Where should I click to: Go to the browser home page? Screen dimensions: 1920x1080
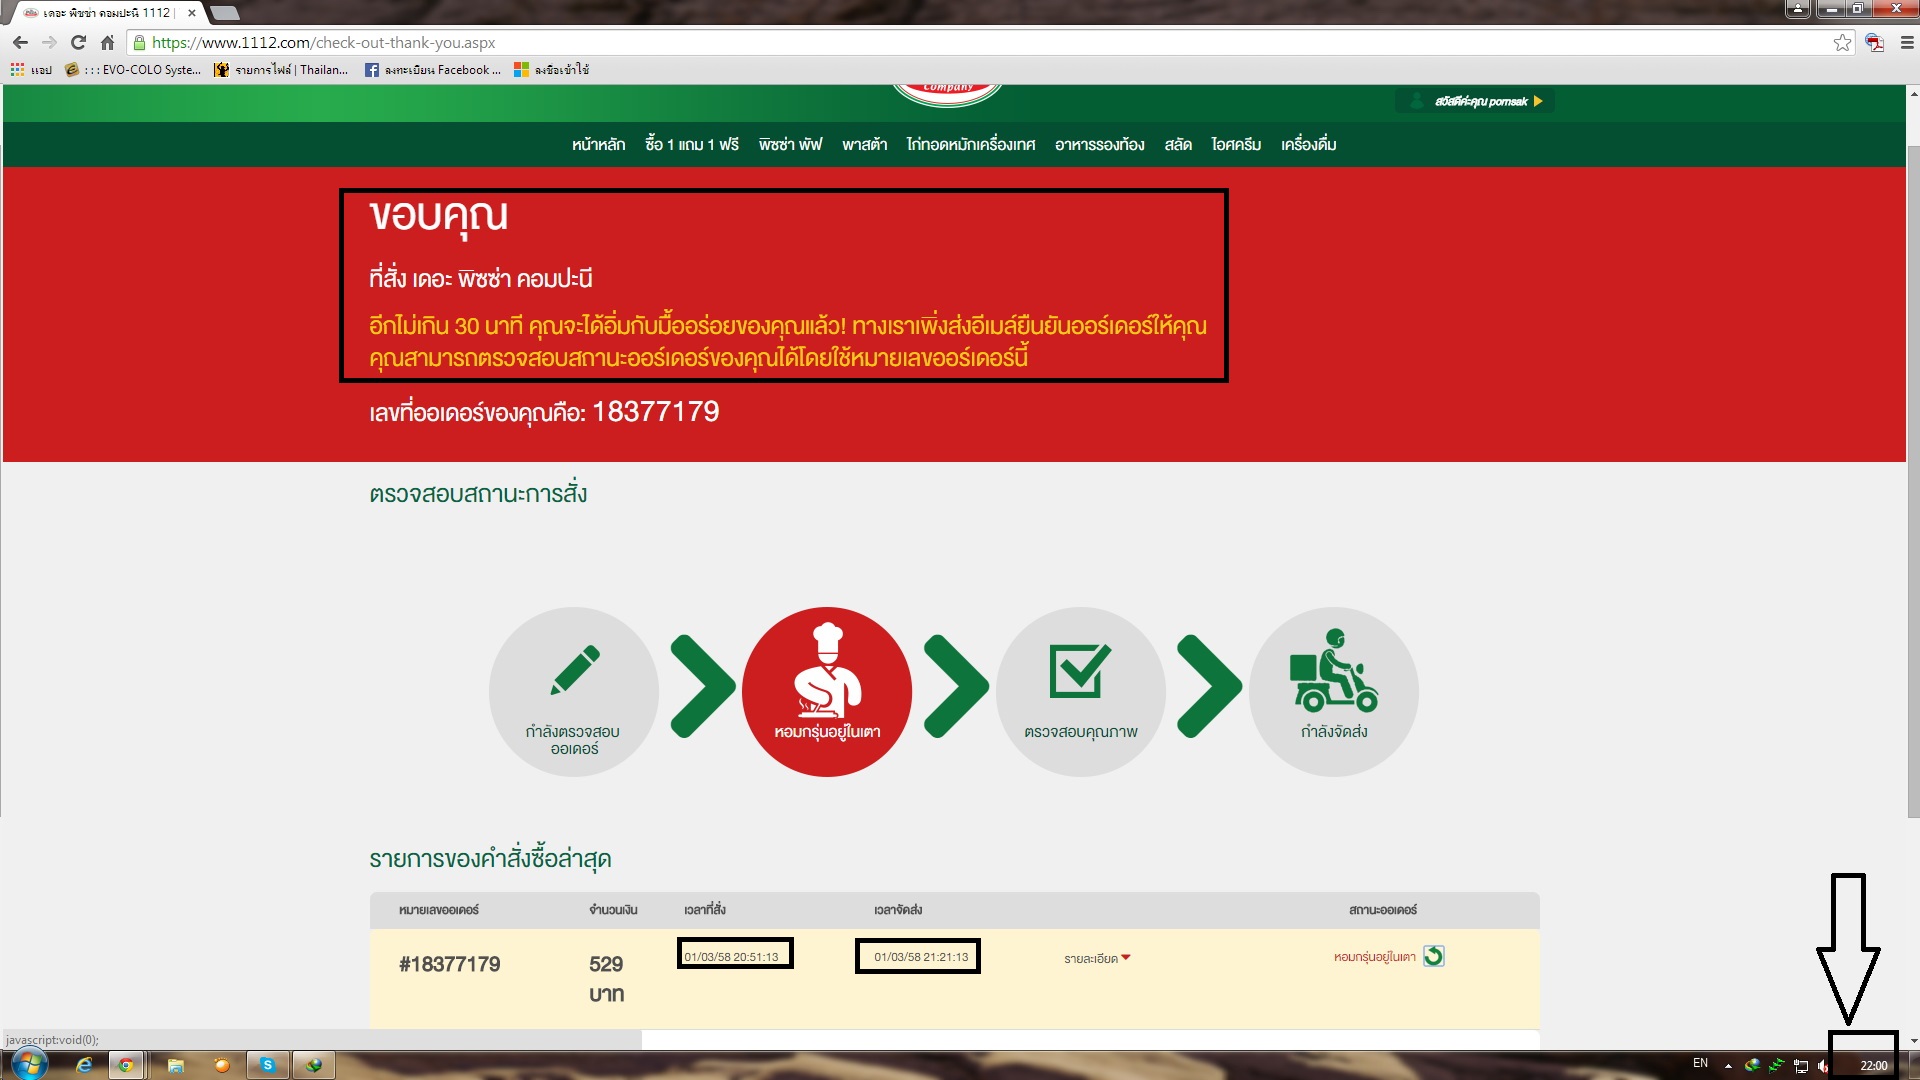107,43
